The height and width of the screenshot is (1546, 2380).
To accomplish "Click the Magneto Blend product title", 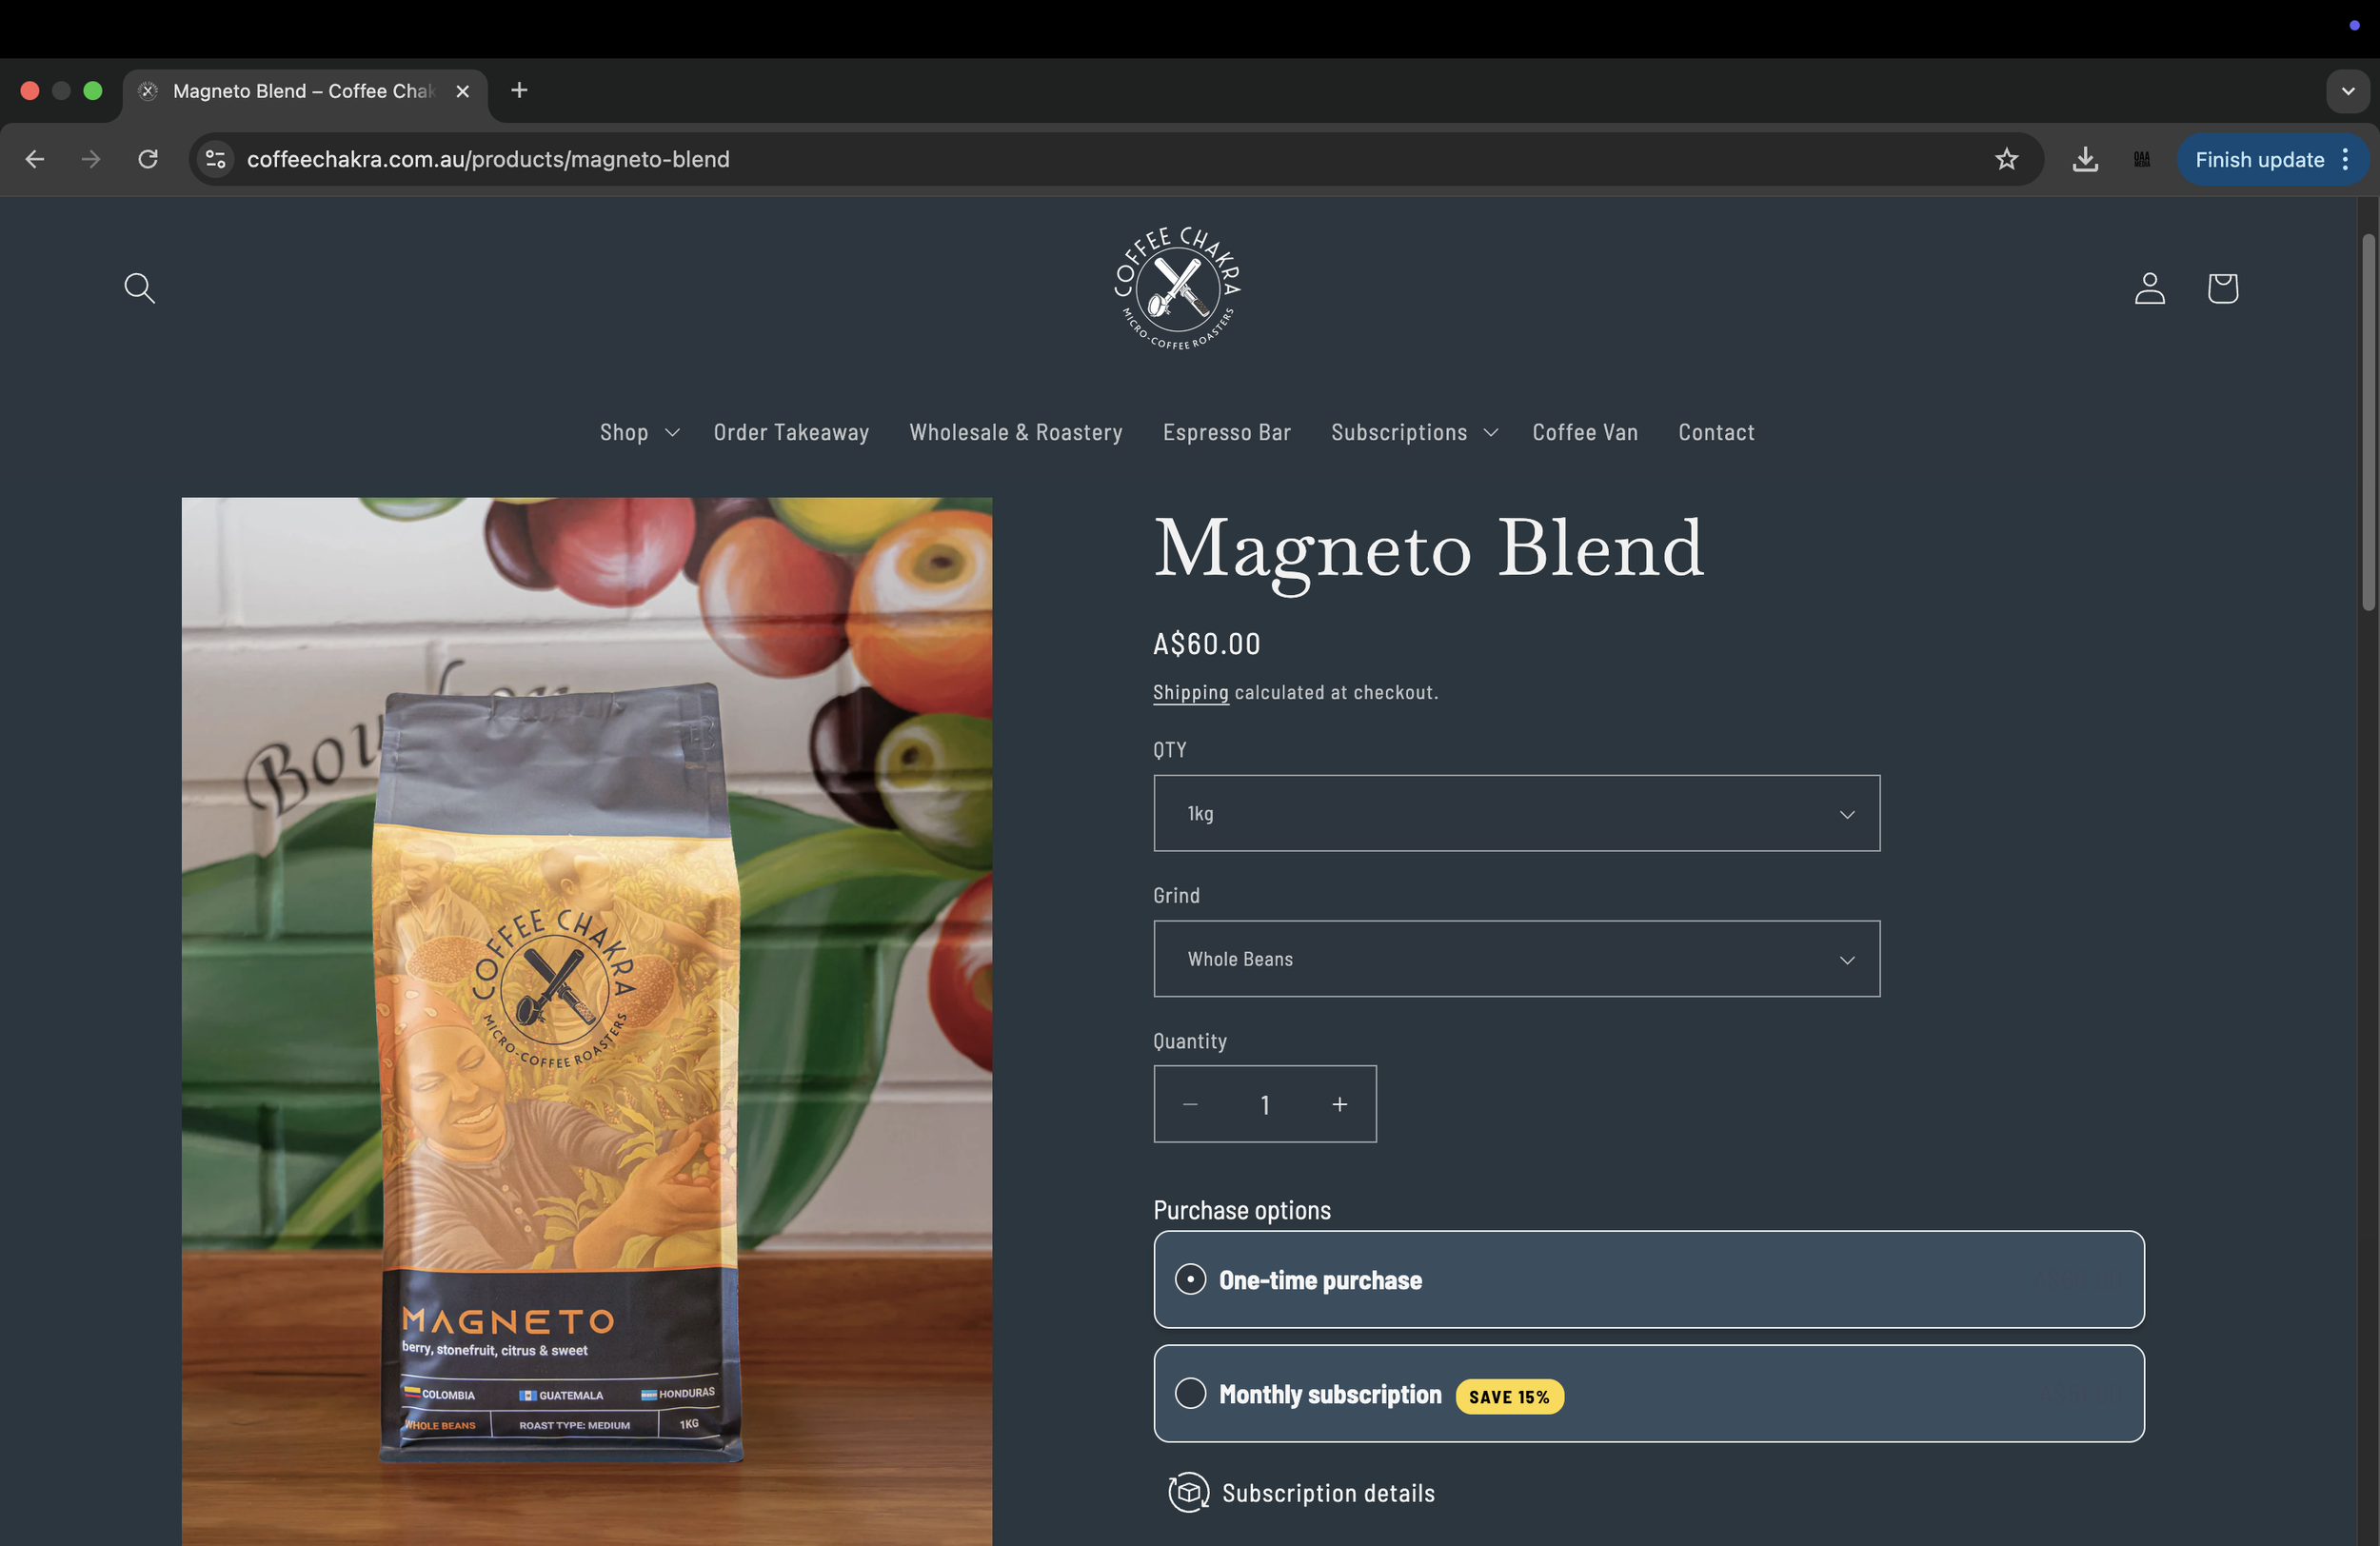I will 1429,548.
